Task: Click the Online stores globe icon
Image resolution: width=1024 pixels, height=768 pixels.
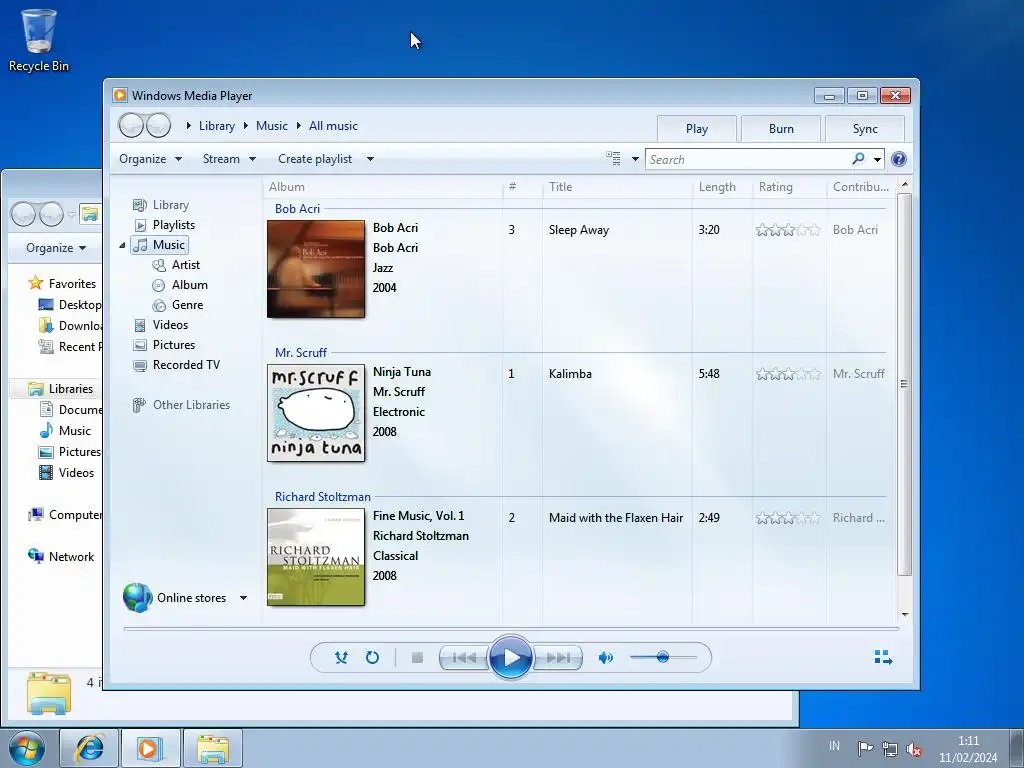Action: tap(137, 598)
